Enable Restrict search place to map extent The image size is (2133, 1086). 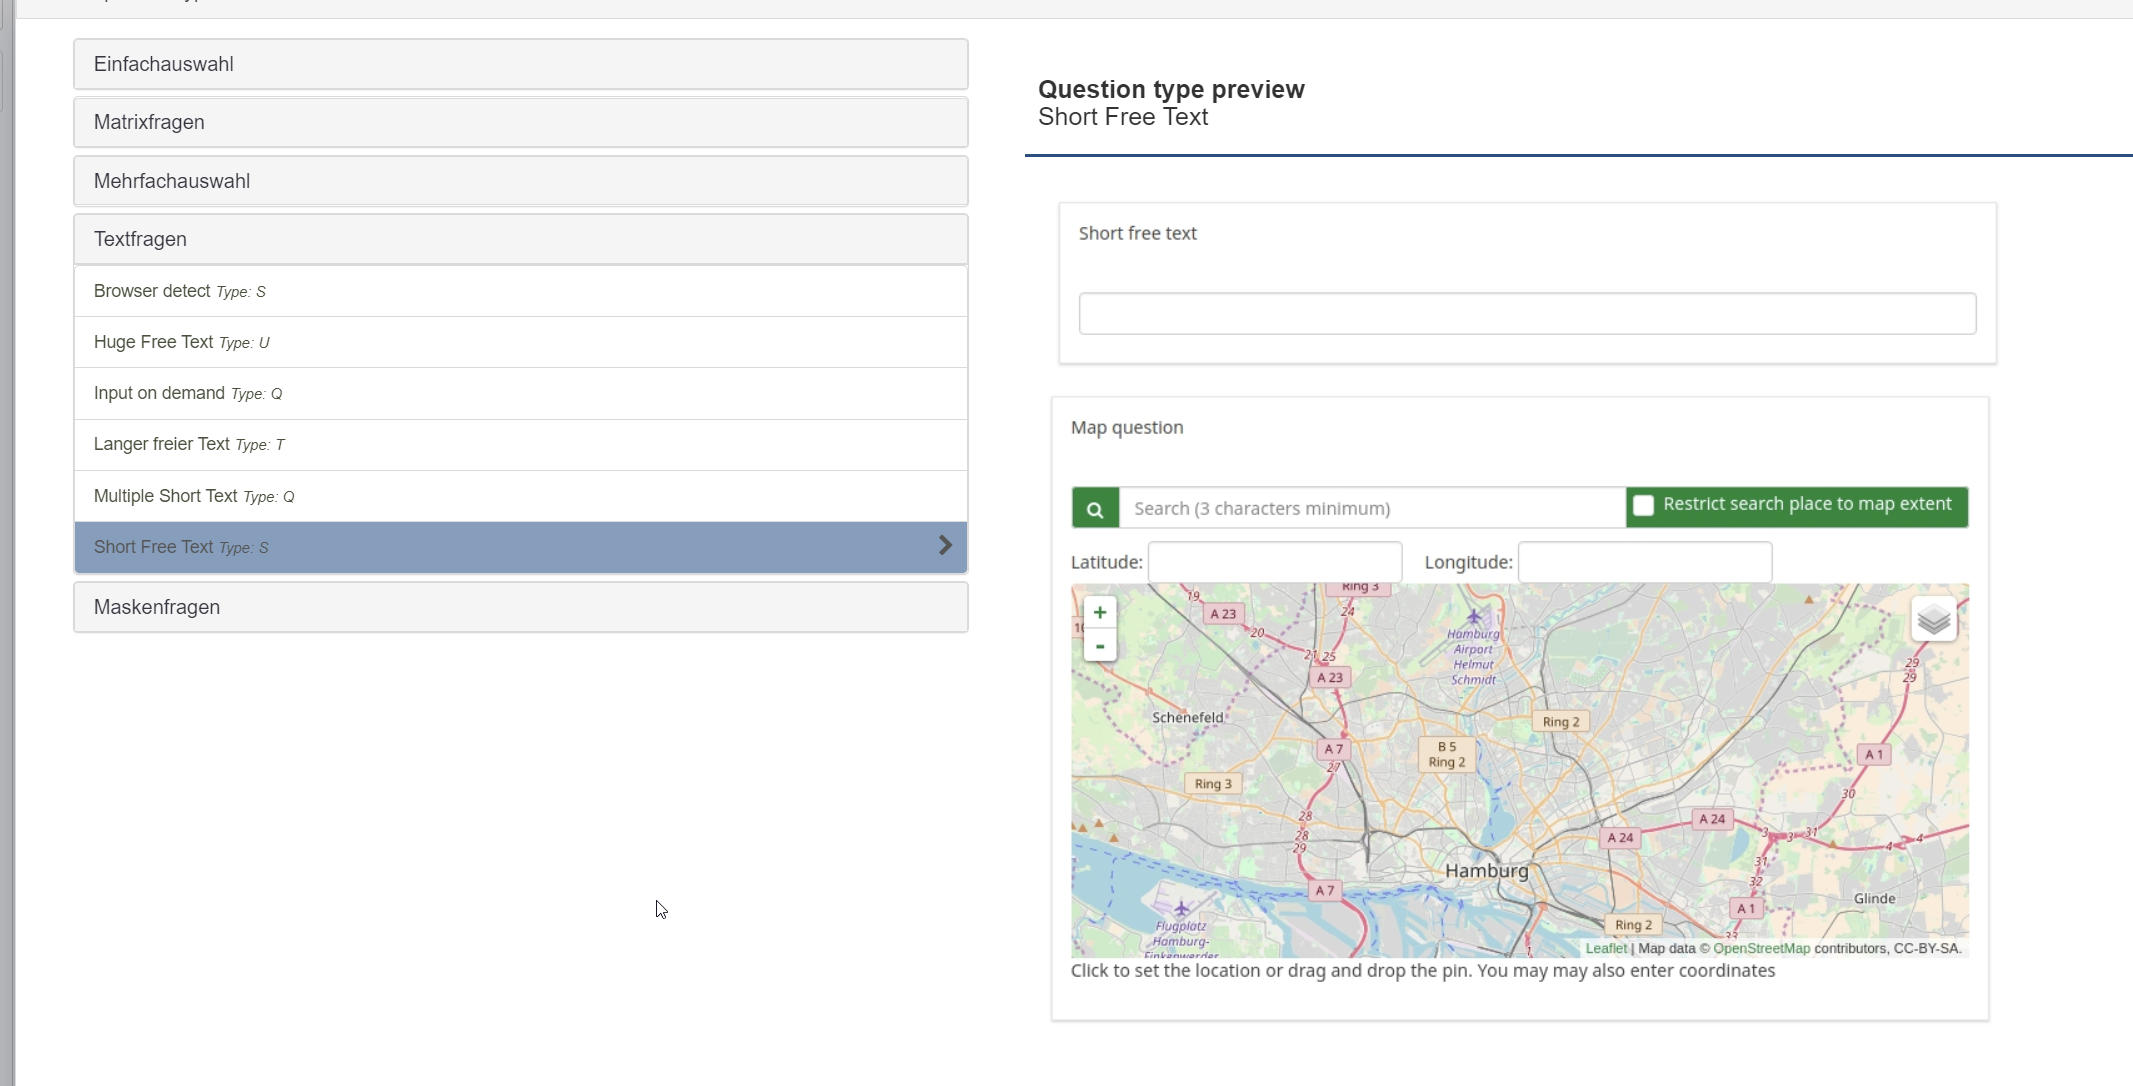[1643, 506]
